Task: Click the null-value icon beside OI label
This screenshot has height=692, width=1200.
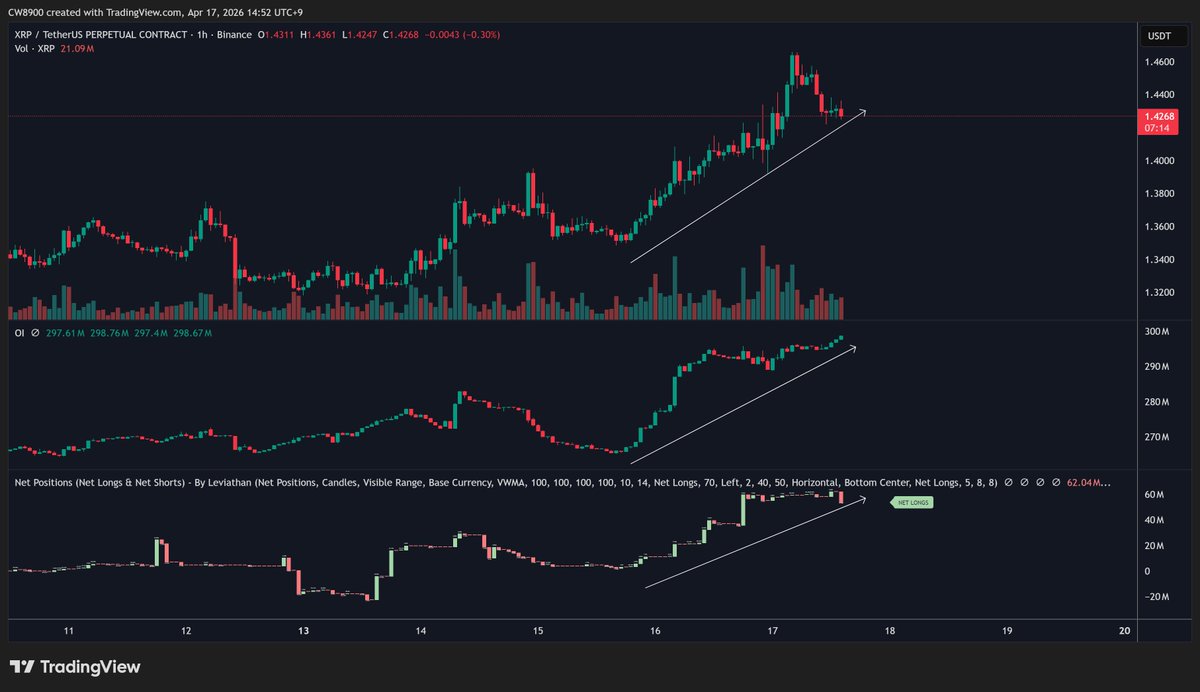Action: (34, 332)
